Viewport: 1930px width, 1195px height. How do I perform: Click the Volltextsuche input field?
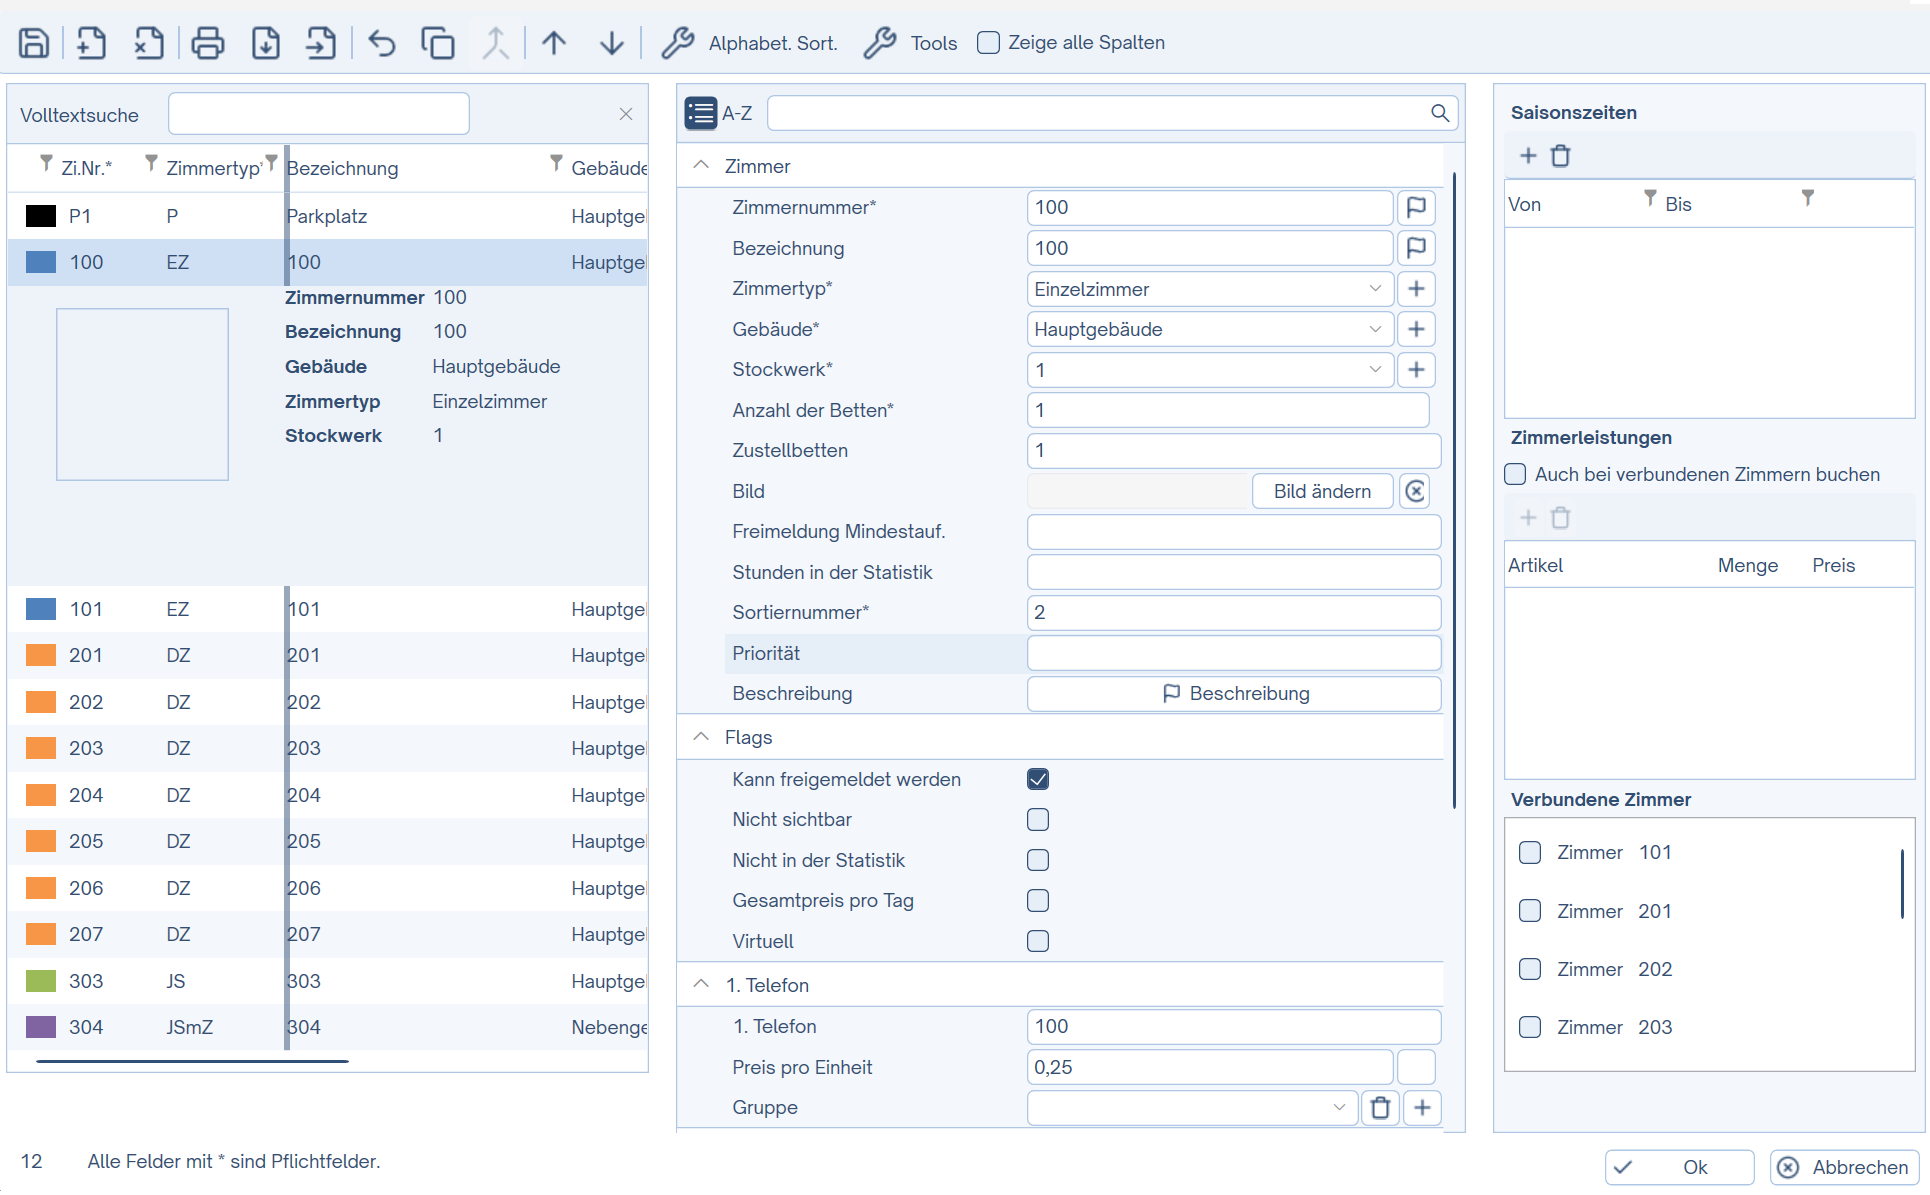(x=318, y=114)
